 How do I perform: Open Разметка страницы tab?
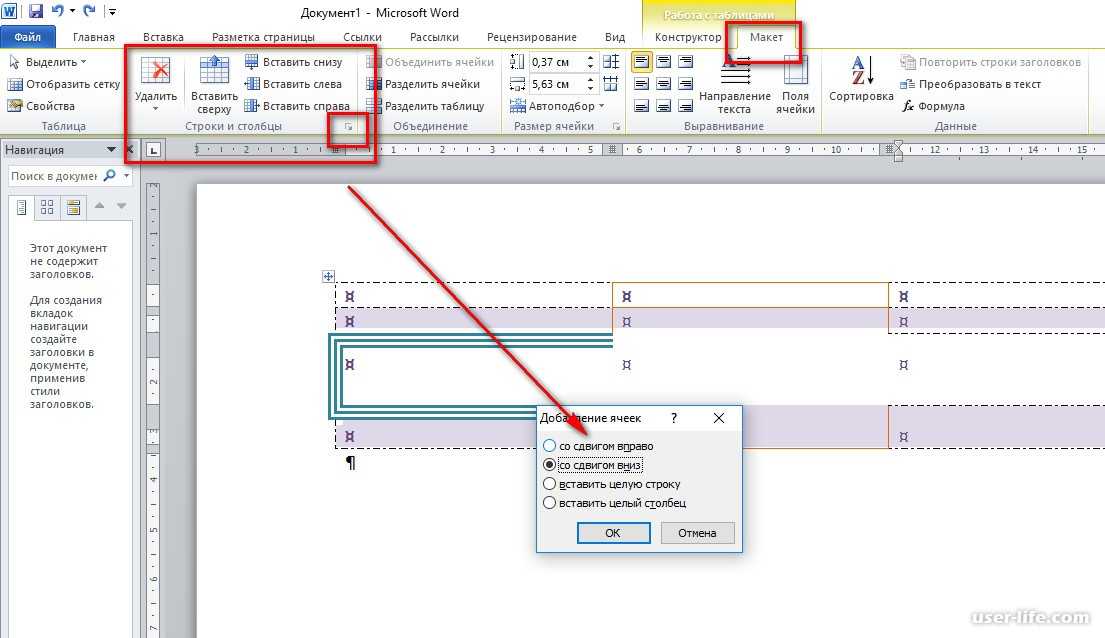pos(263,37)
